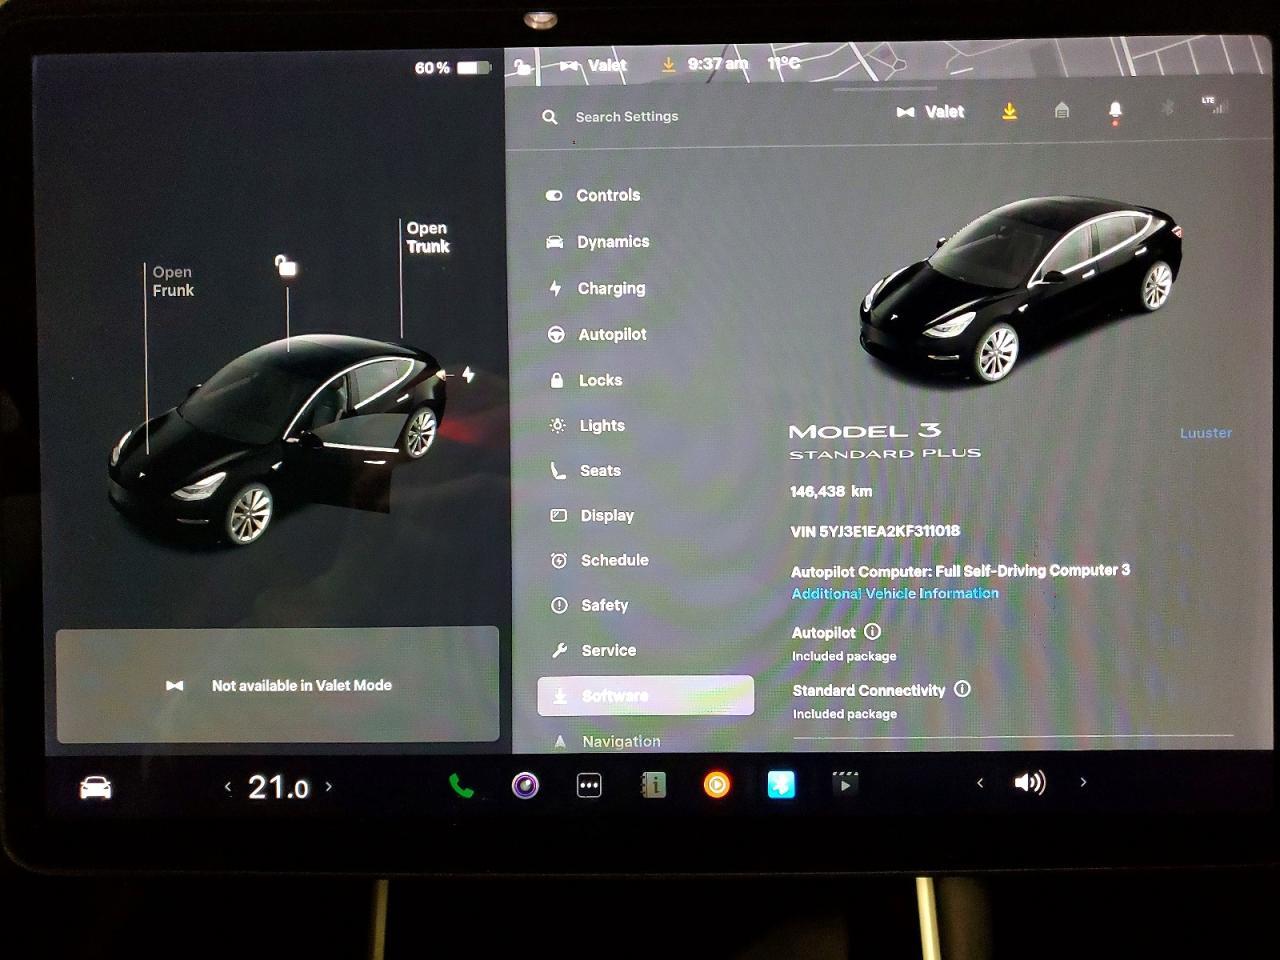Open the Seats settings menu

(586, 470)
